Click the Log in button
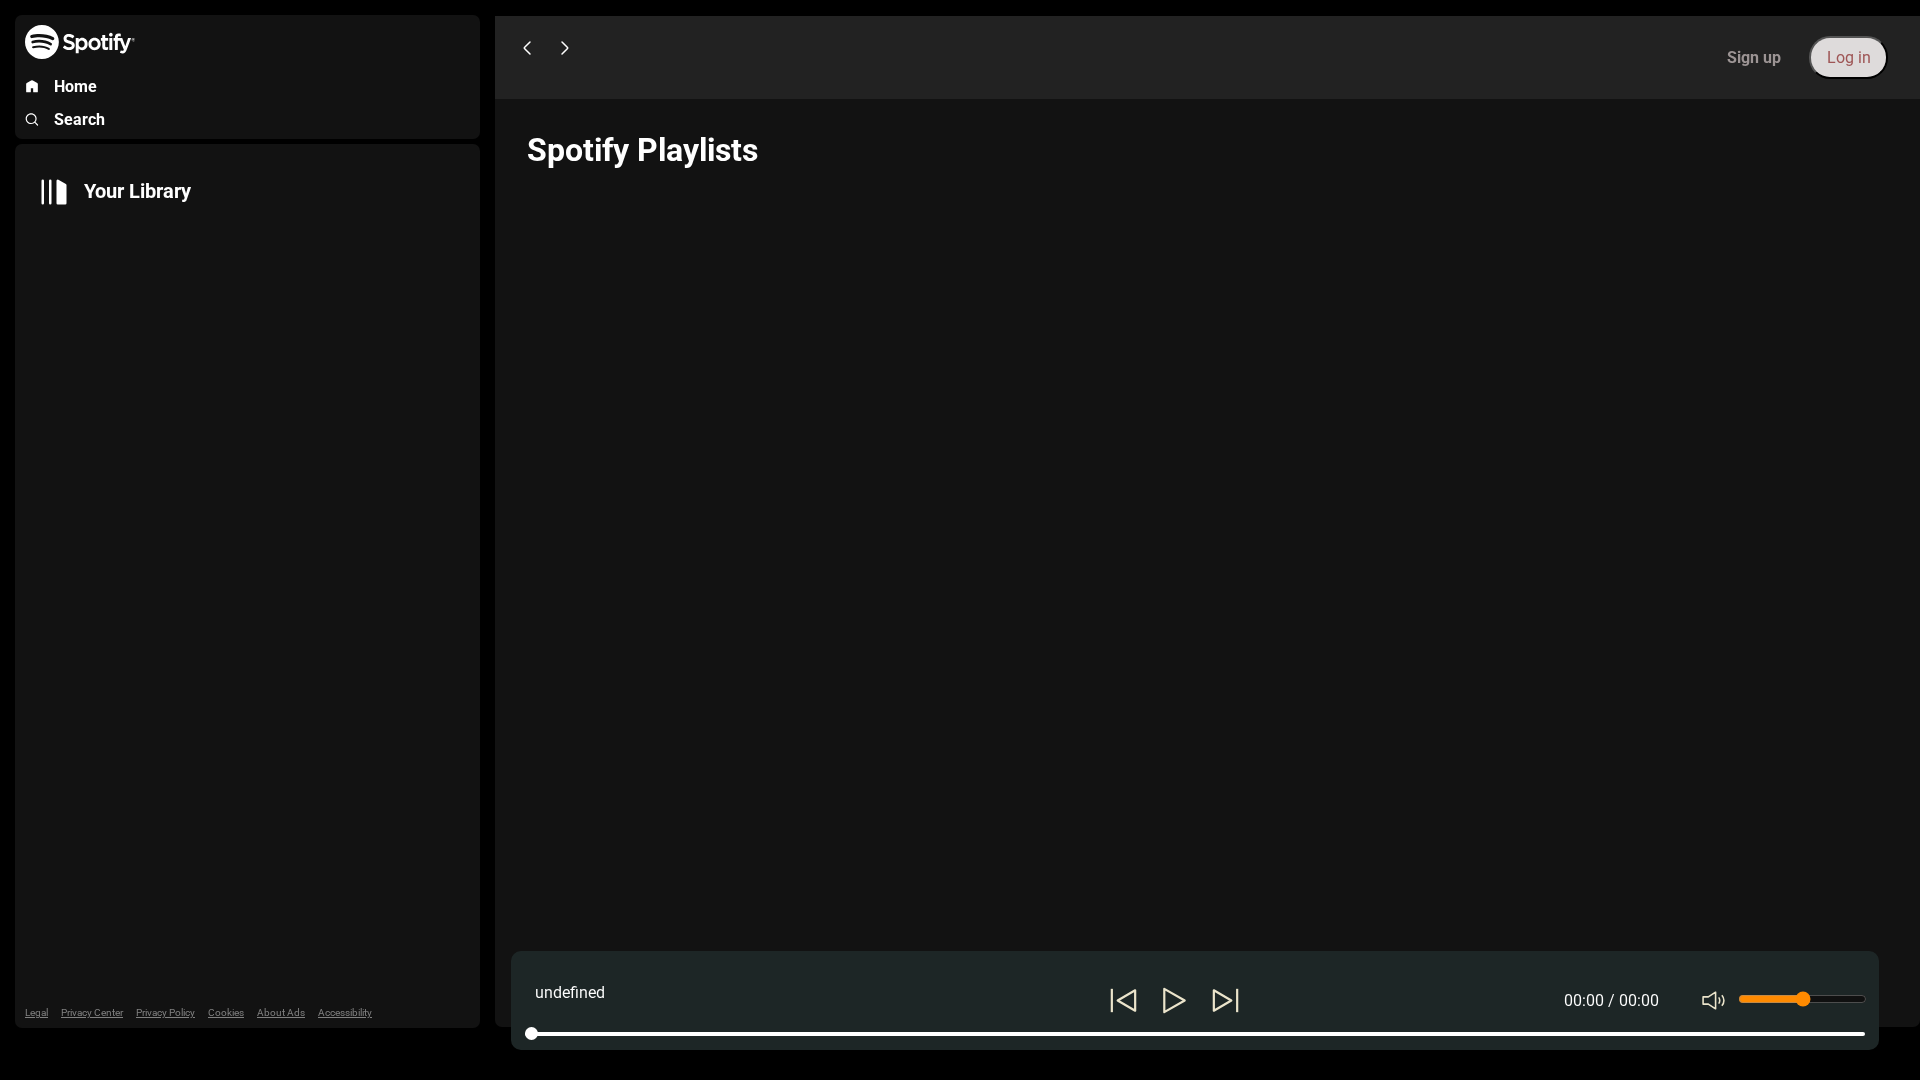 (x=1847, y=57)
